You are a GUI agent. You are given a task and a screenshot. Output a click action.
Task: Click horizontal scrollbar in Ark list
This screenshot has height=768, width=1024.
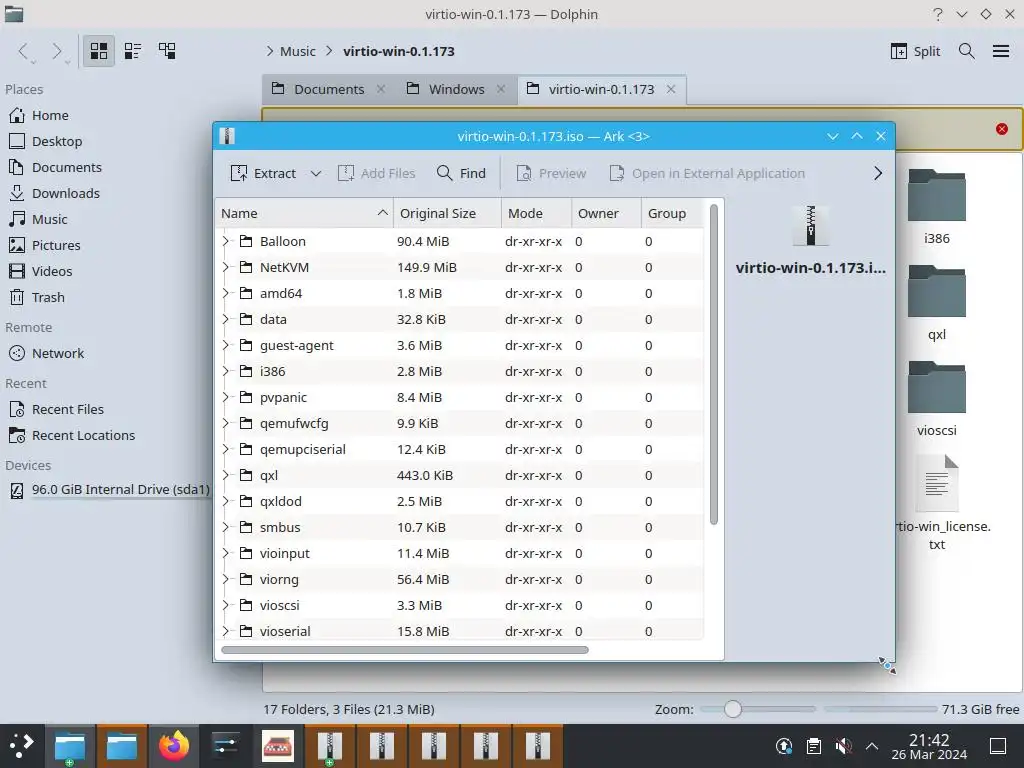click(x=405, y=650)
